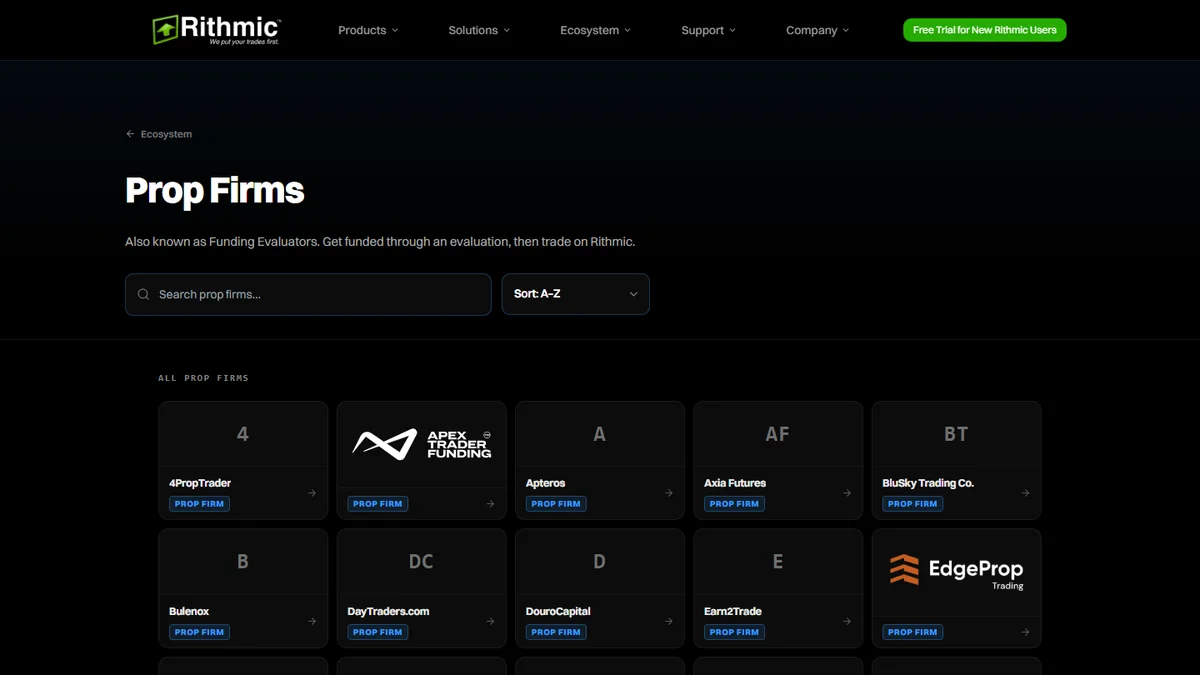Click PROP FIRM badge on BluSky Trading card
This screenshot has height=675, width=1200.
(913, 504)
